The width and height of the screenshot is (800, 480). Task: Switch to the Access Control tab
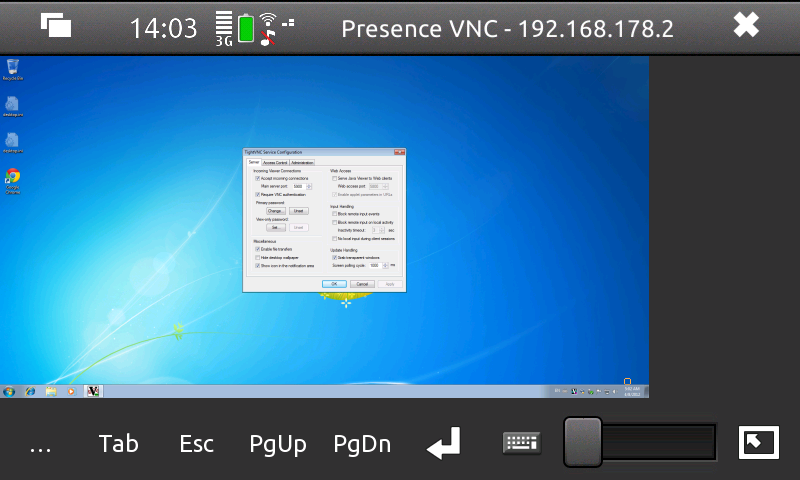[275, 162]
